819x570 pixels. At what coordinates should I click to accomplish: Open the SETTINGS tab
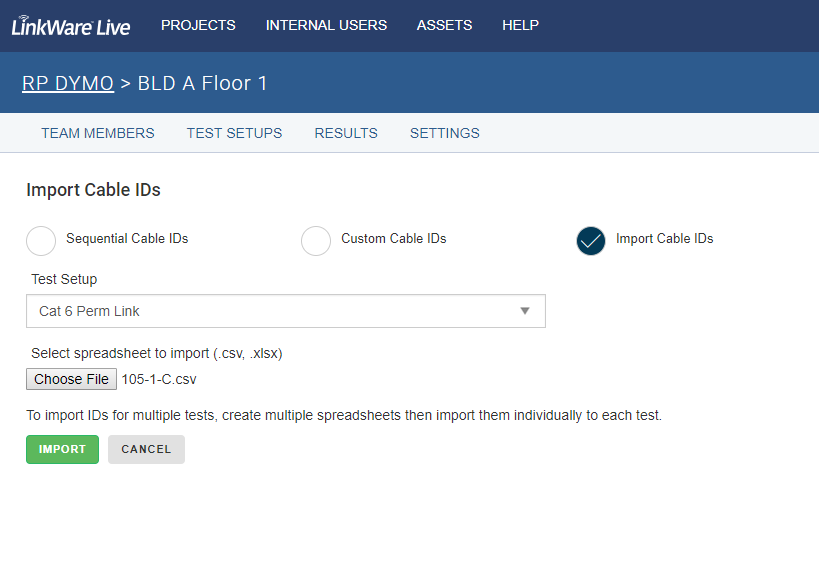click(x=444, y=133)
